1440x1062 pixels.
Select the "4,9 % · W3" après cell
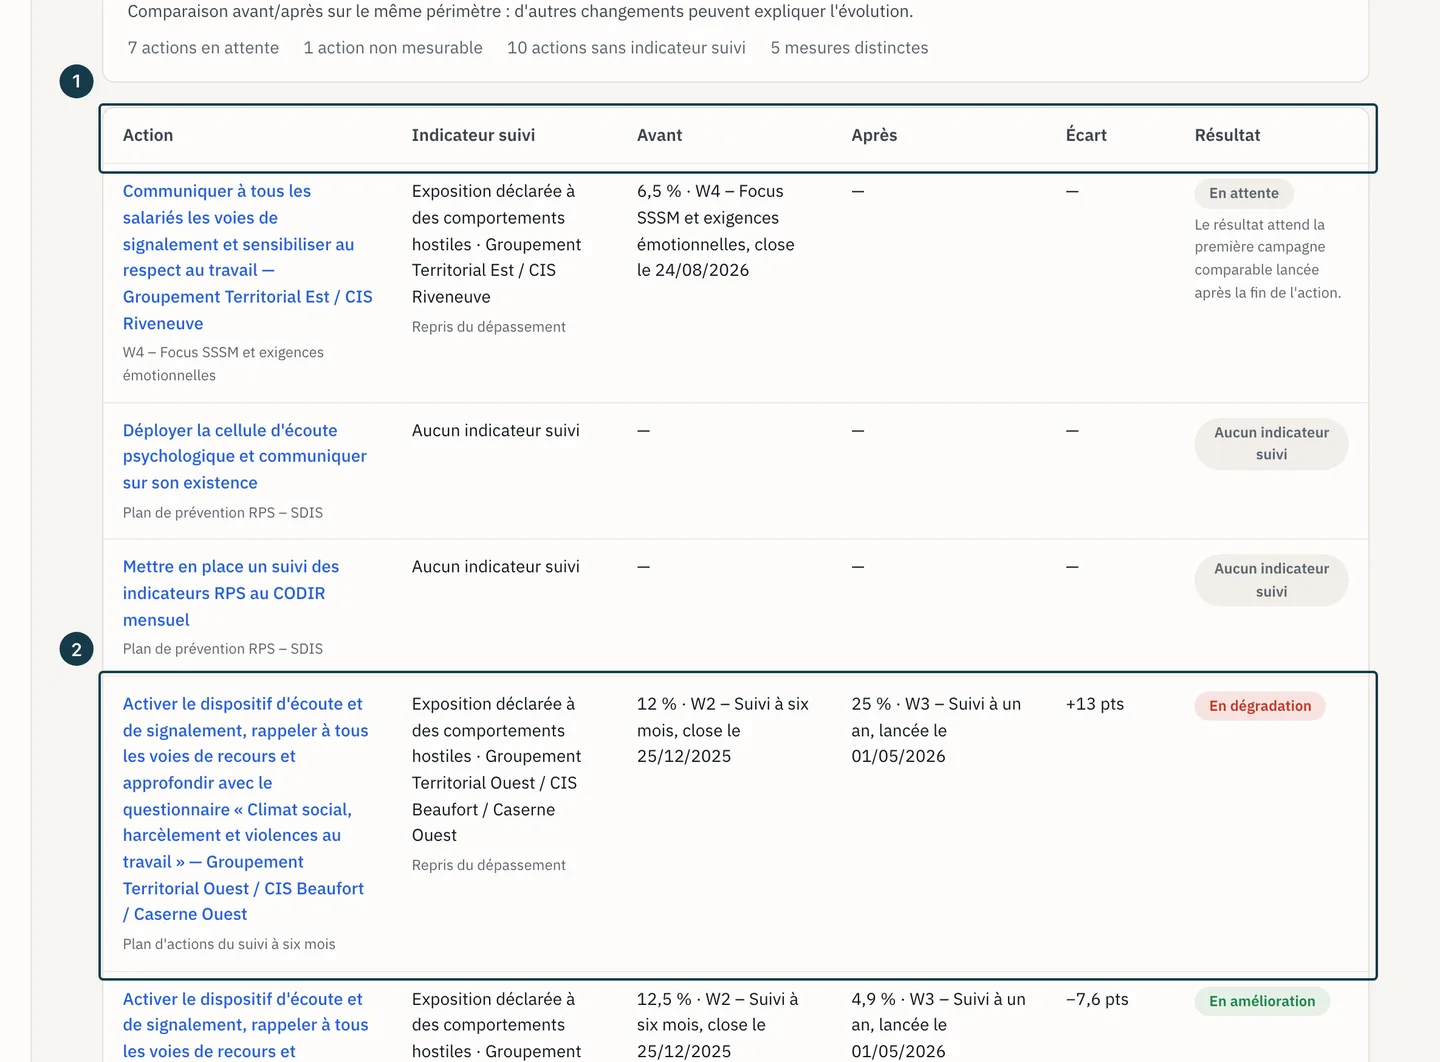click(939, 1025)
